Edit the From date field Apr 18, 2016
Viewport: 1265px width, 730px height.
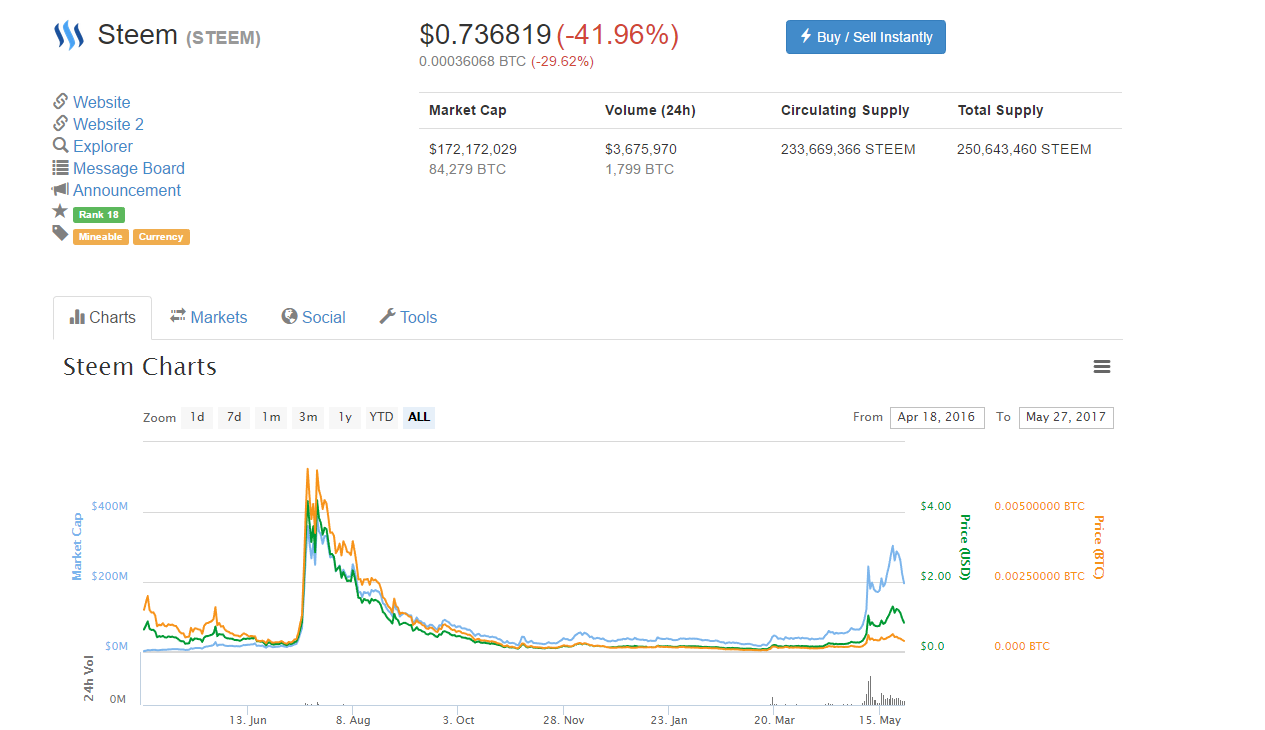click(937, 417)
